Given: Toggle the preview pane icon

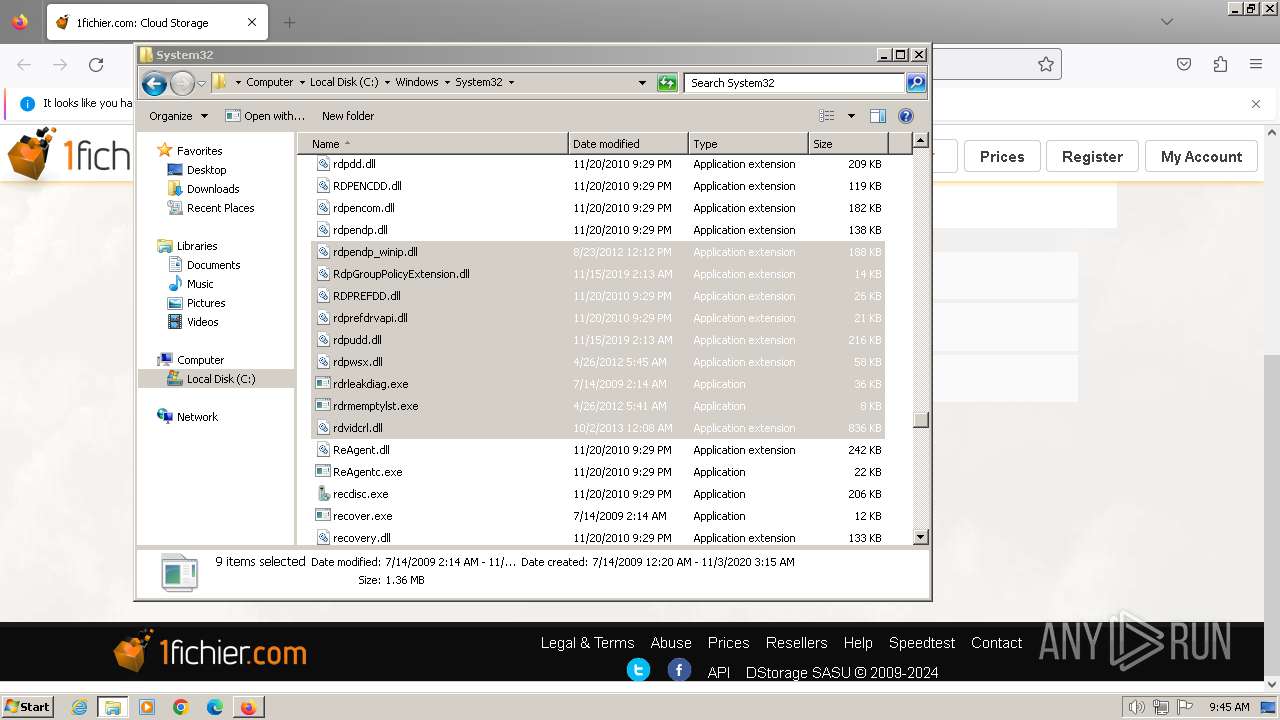Looking at the screenshot, I should [878, 116].
